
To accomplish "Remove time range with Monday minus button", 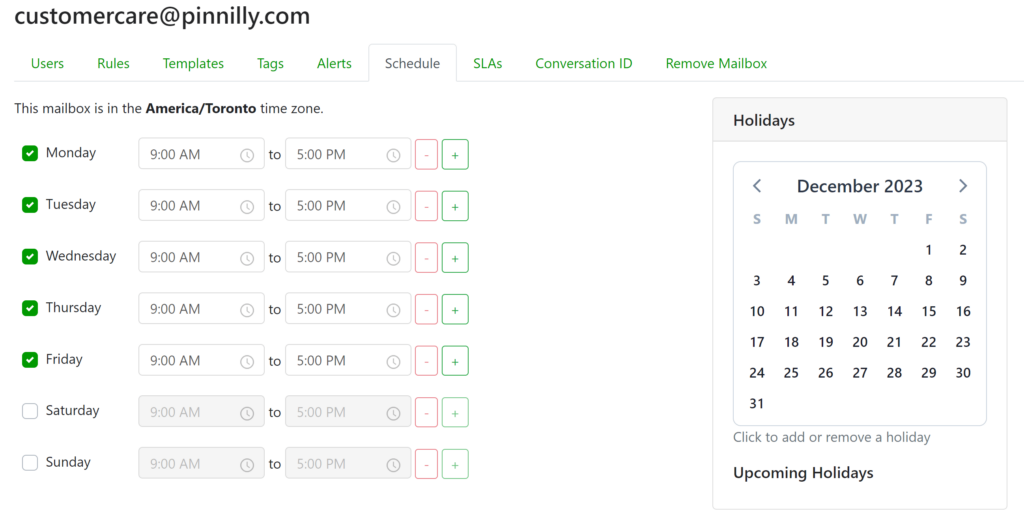I will coord(426,155).
